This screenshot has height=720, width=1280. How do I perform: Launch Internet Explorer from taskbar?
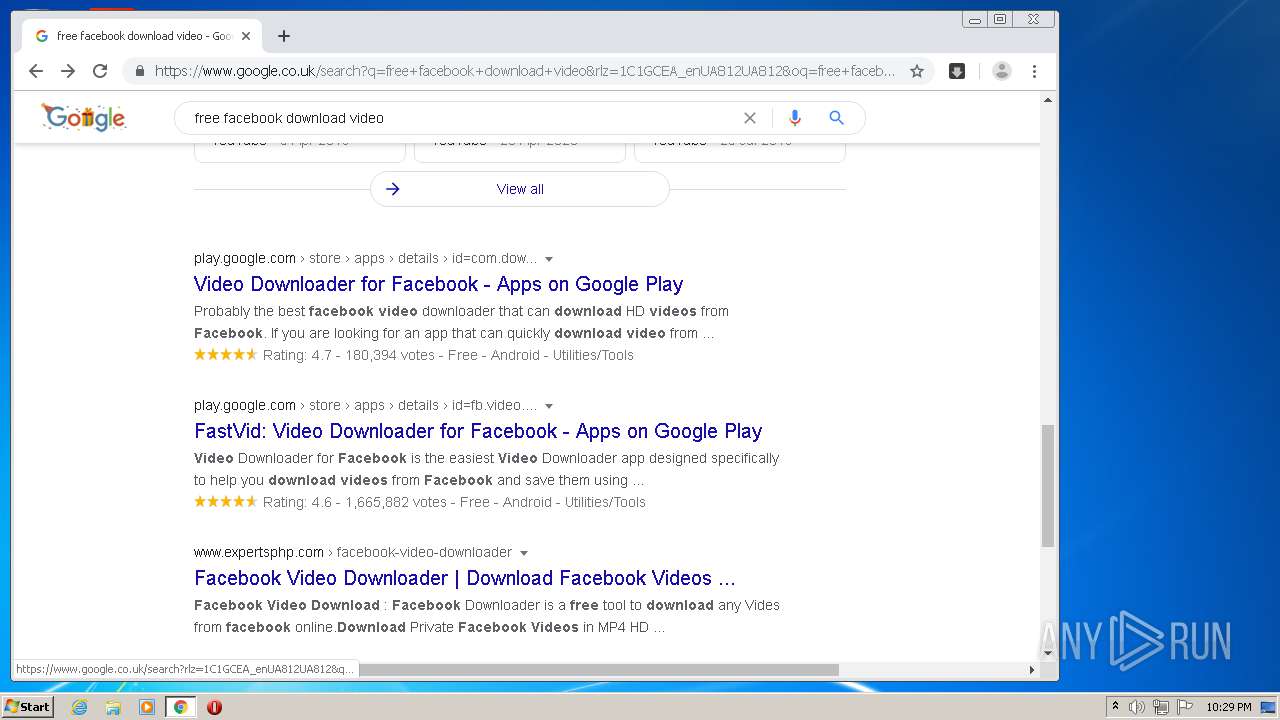[x=80, y=707]
